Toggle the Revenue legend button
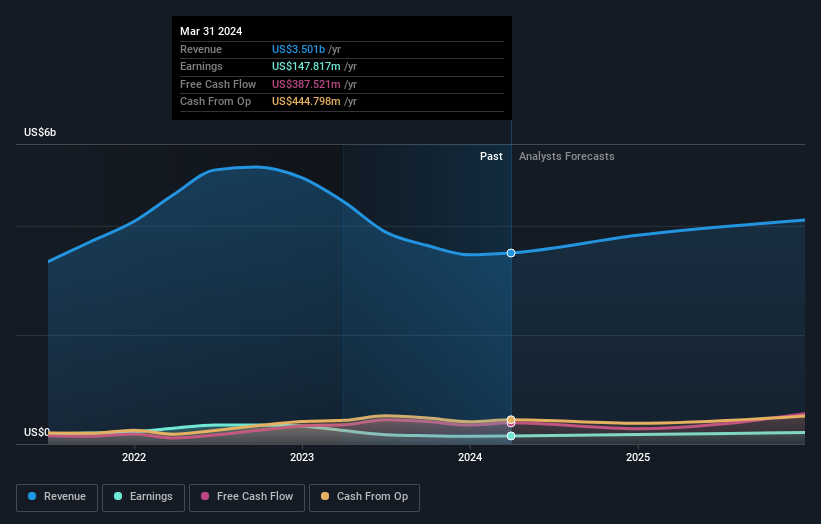 click(x=57, y=497)
